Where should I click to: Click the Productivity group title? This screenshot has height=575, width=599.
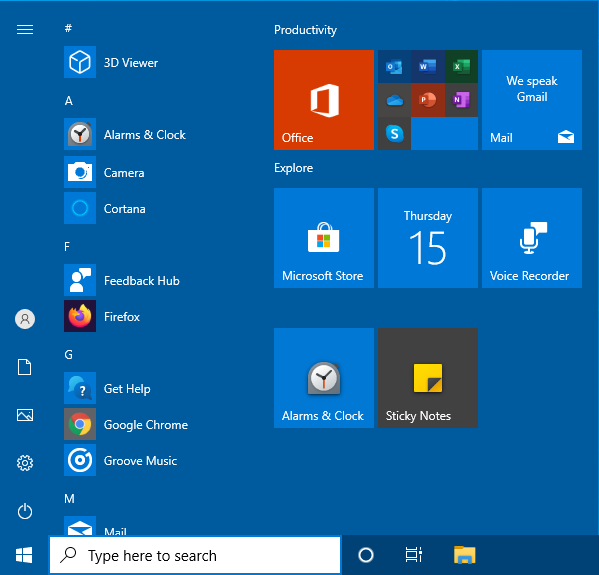[305, 30]
